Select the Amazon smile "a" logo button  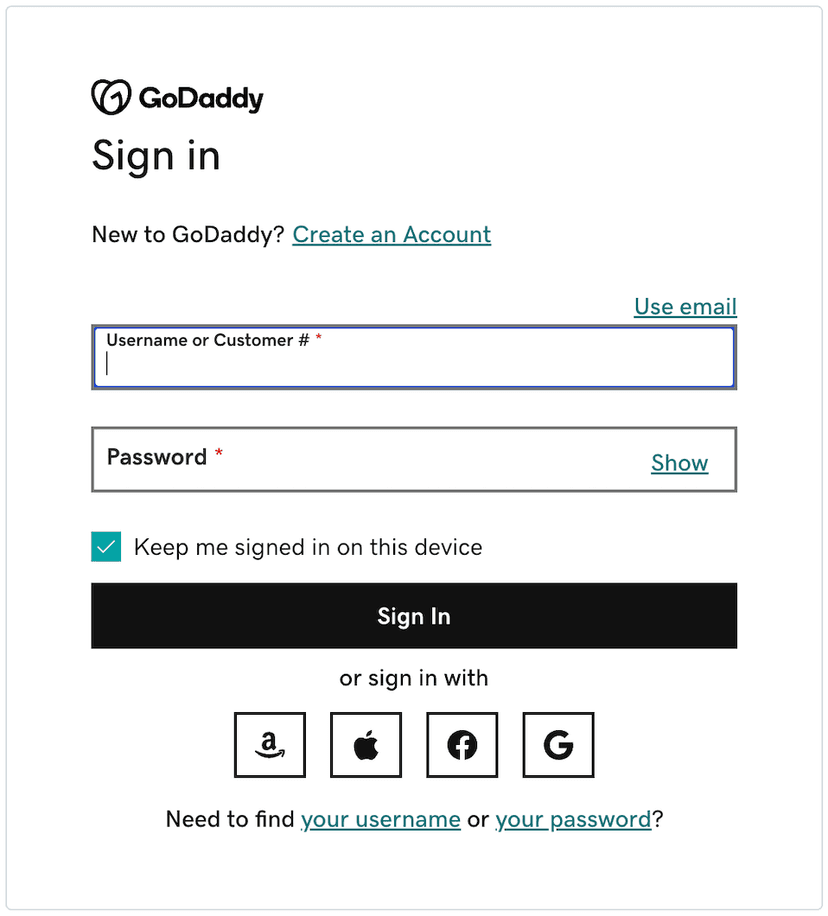click(x=270, y=745)
